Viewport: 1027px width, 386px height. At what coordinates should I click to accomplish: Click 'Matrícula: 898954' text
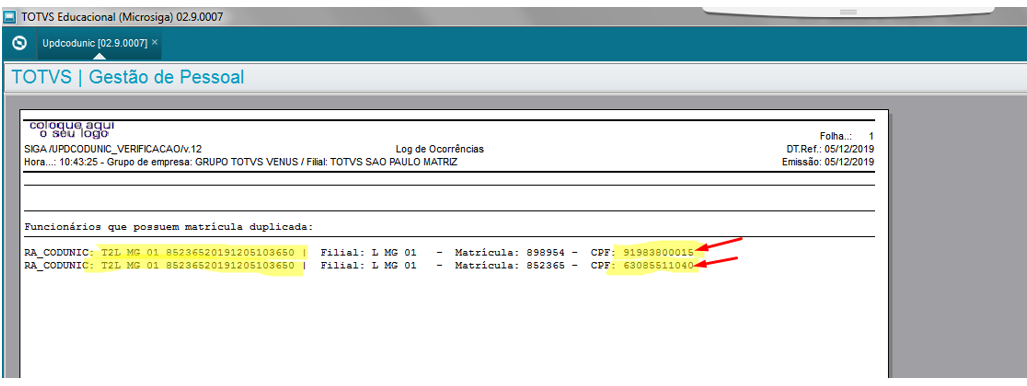[510, 251]
